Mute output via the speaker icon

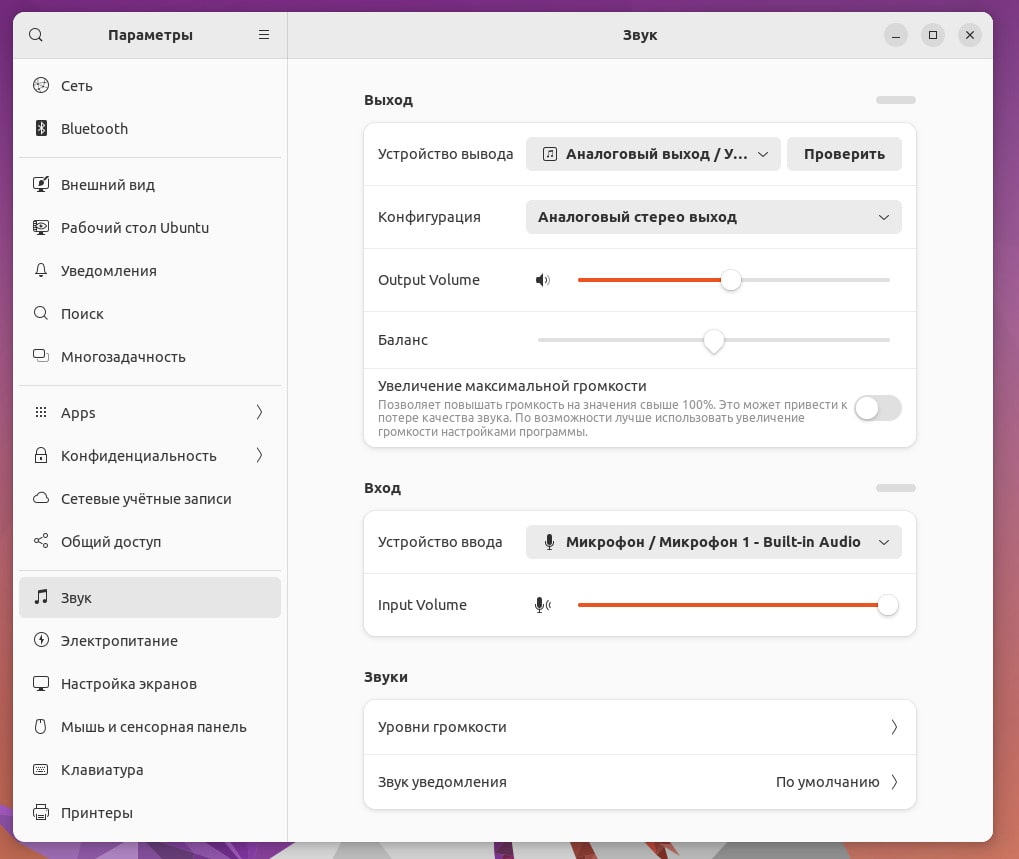pyautogui.click(x=543, y=280)
